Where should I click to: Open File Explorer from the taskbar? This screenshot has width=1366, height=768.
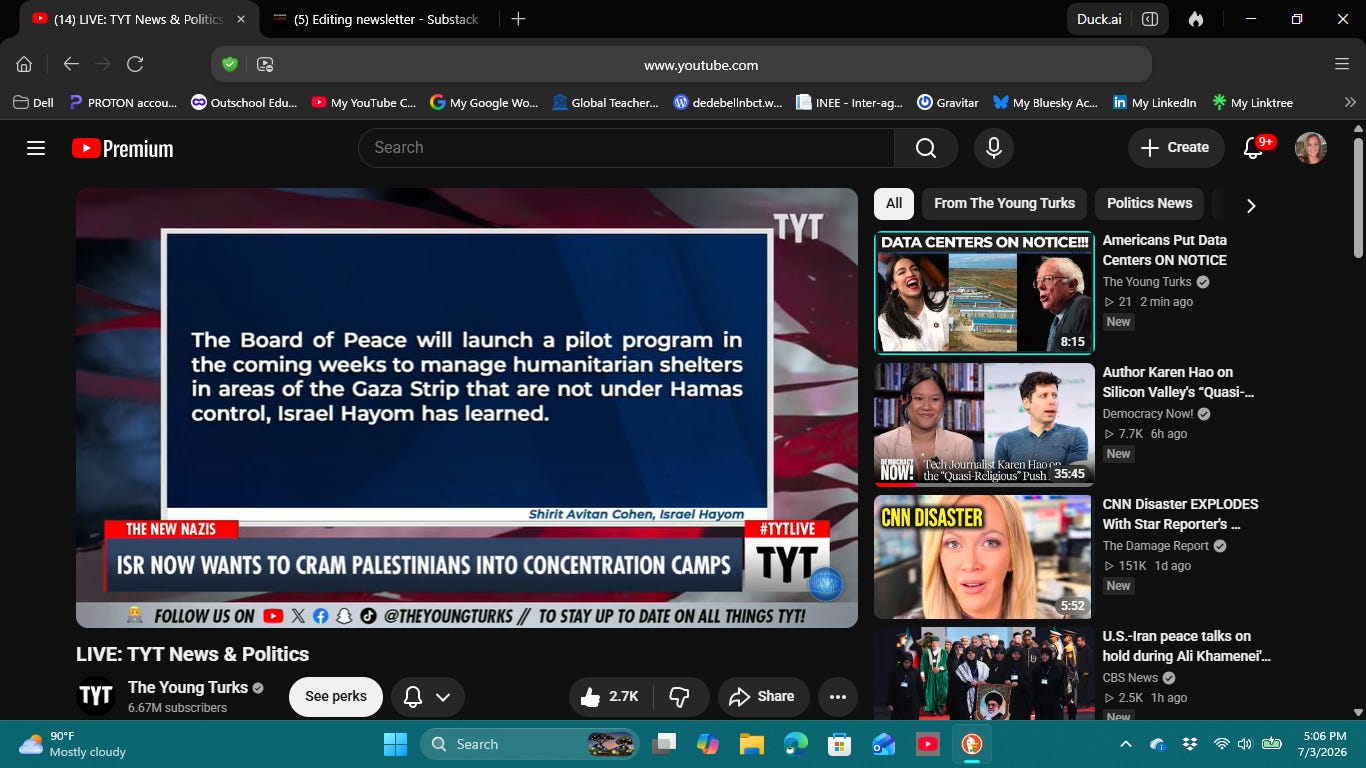[x=752, y=744]
